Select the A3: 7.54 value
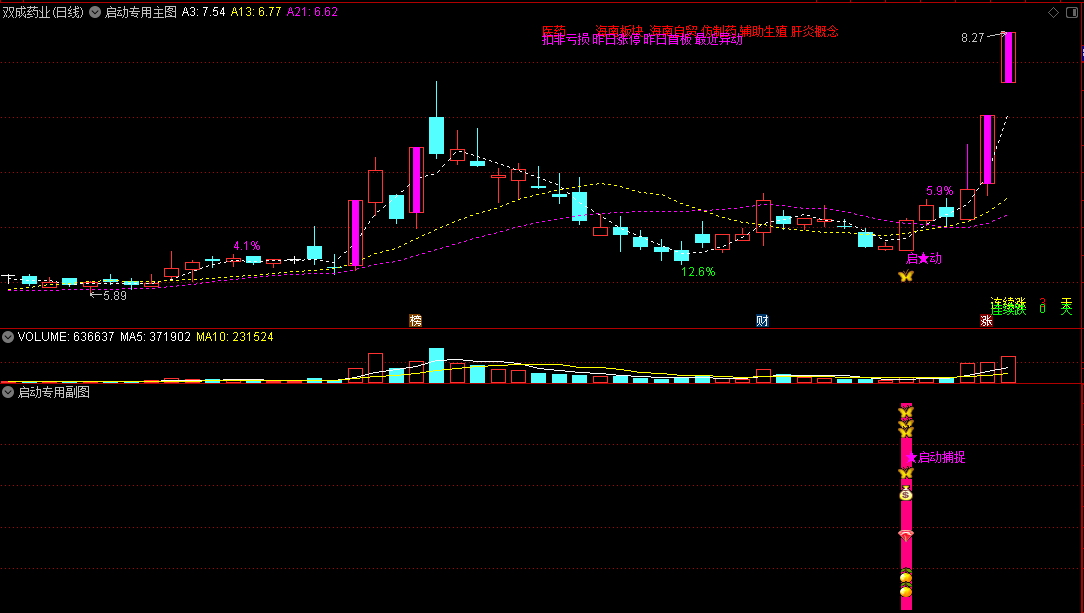 point(203,12)
